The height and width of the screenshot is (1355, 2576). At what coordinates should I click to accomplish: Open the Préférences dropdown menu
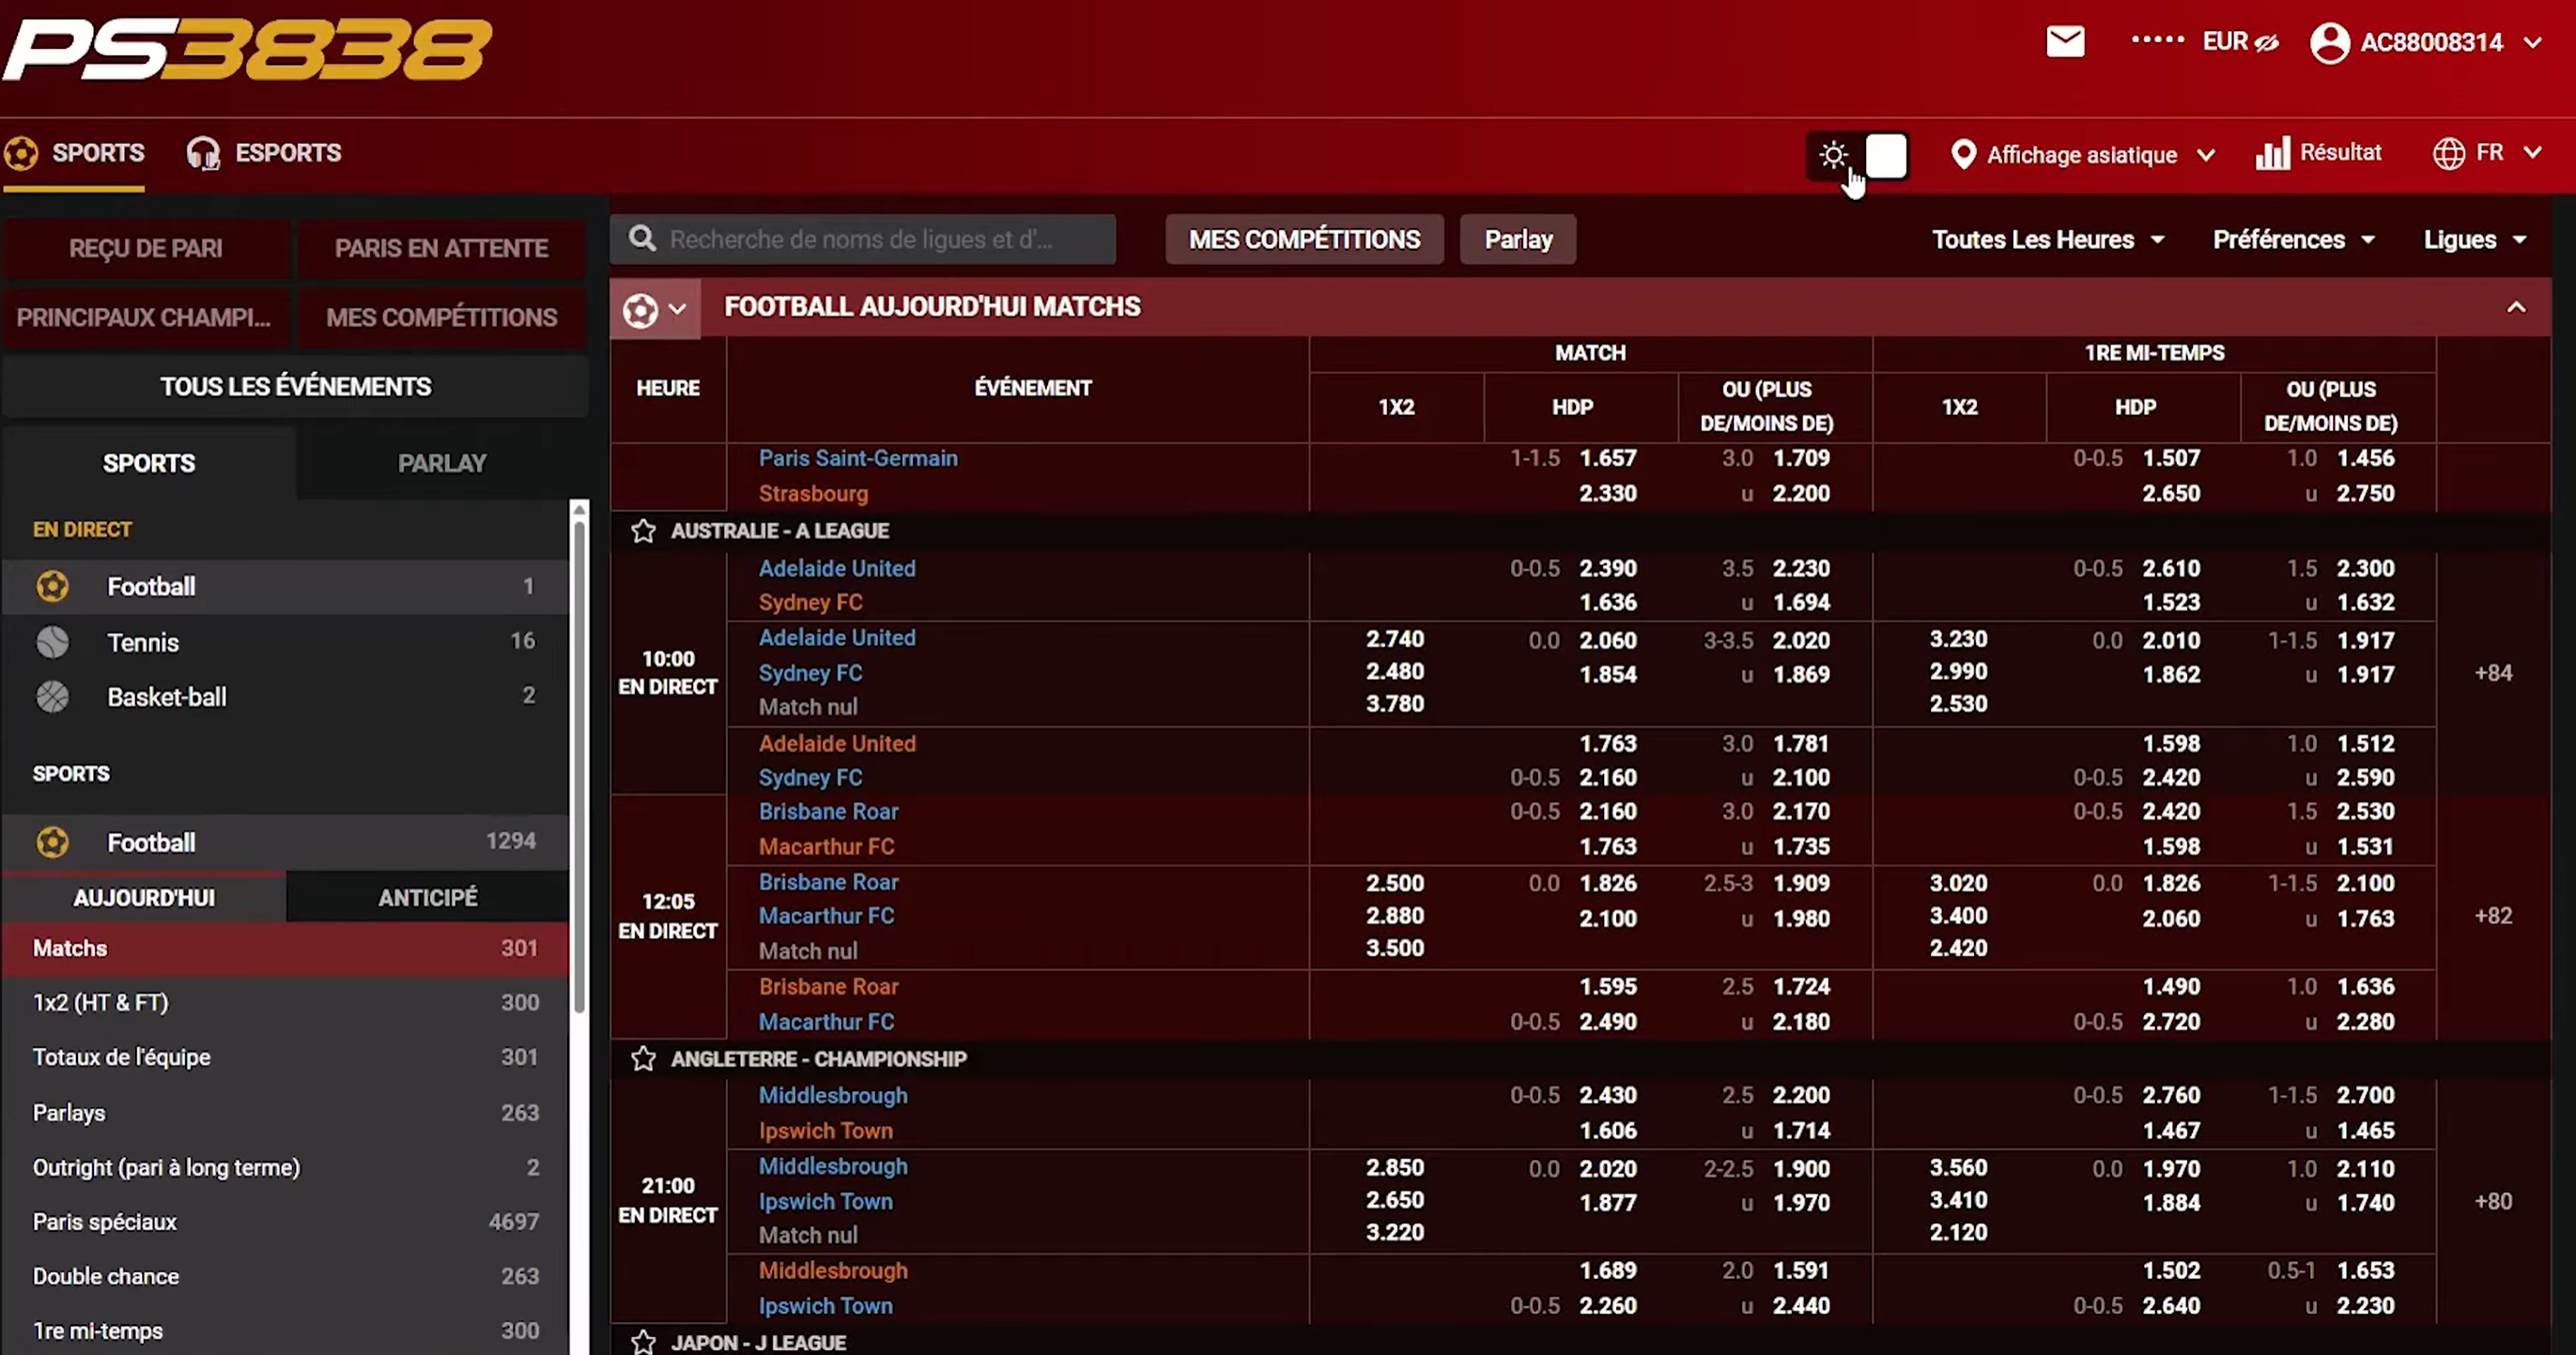tap(2292, 240)
